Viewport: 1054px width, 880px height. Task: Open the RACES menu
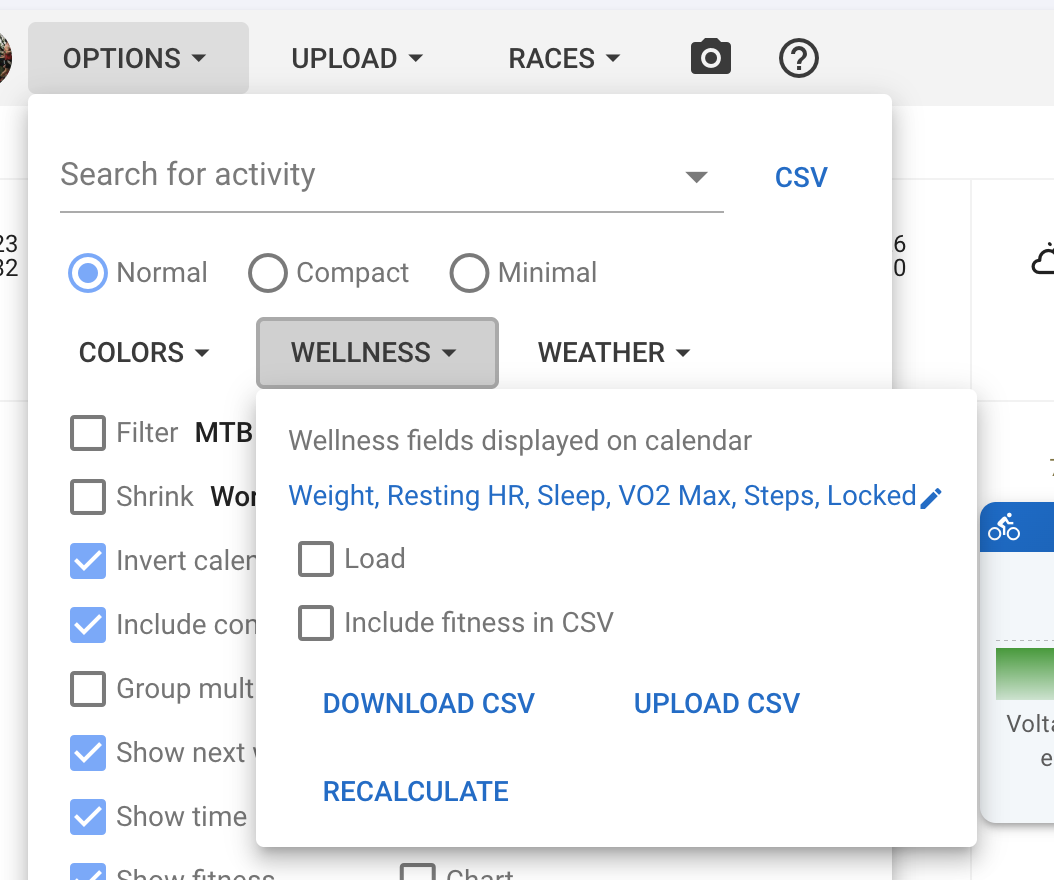pyautogui.click(x=564, y=59)
